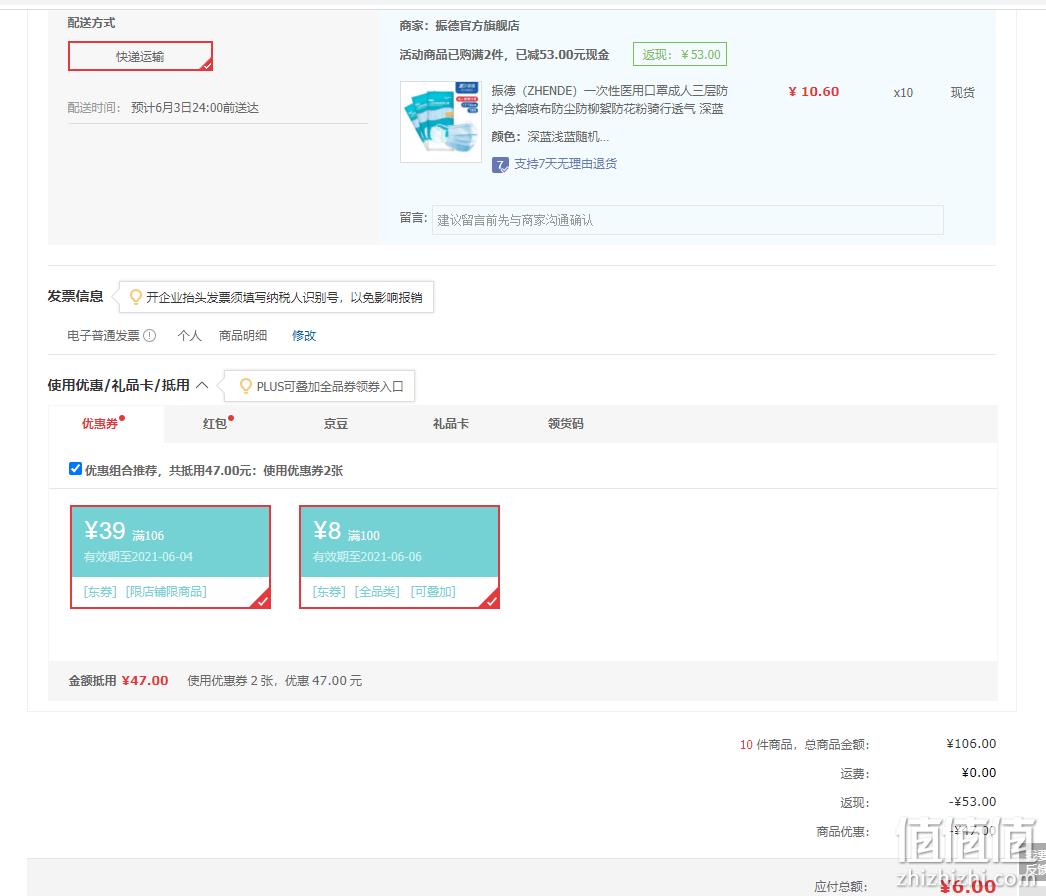1046x896 pixels.
Task: Click the 运费 ¥0.00 value
Action: click(x=979, y=773)
